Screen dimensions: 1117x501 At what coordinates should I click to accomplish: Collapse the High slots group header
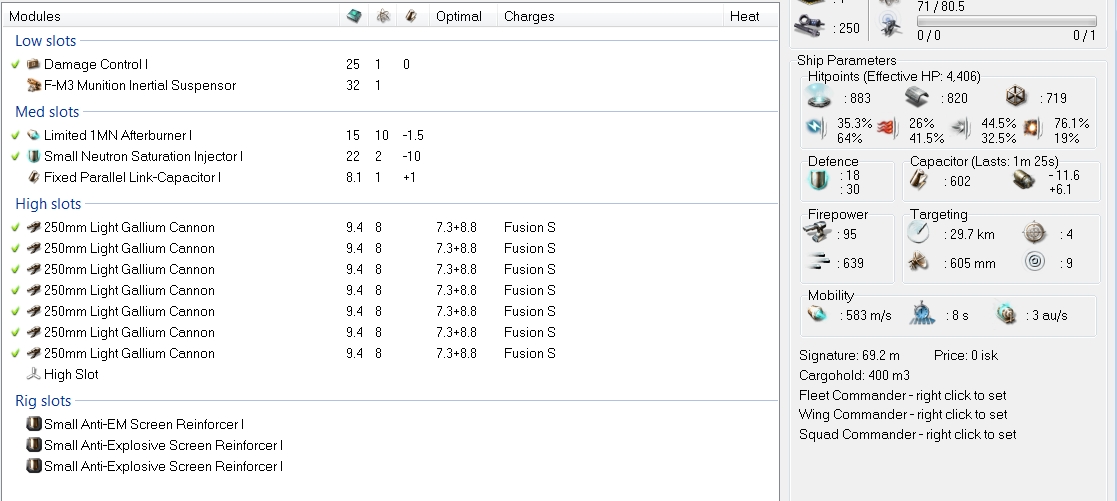click(x=47, y=204)
